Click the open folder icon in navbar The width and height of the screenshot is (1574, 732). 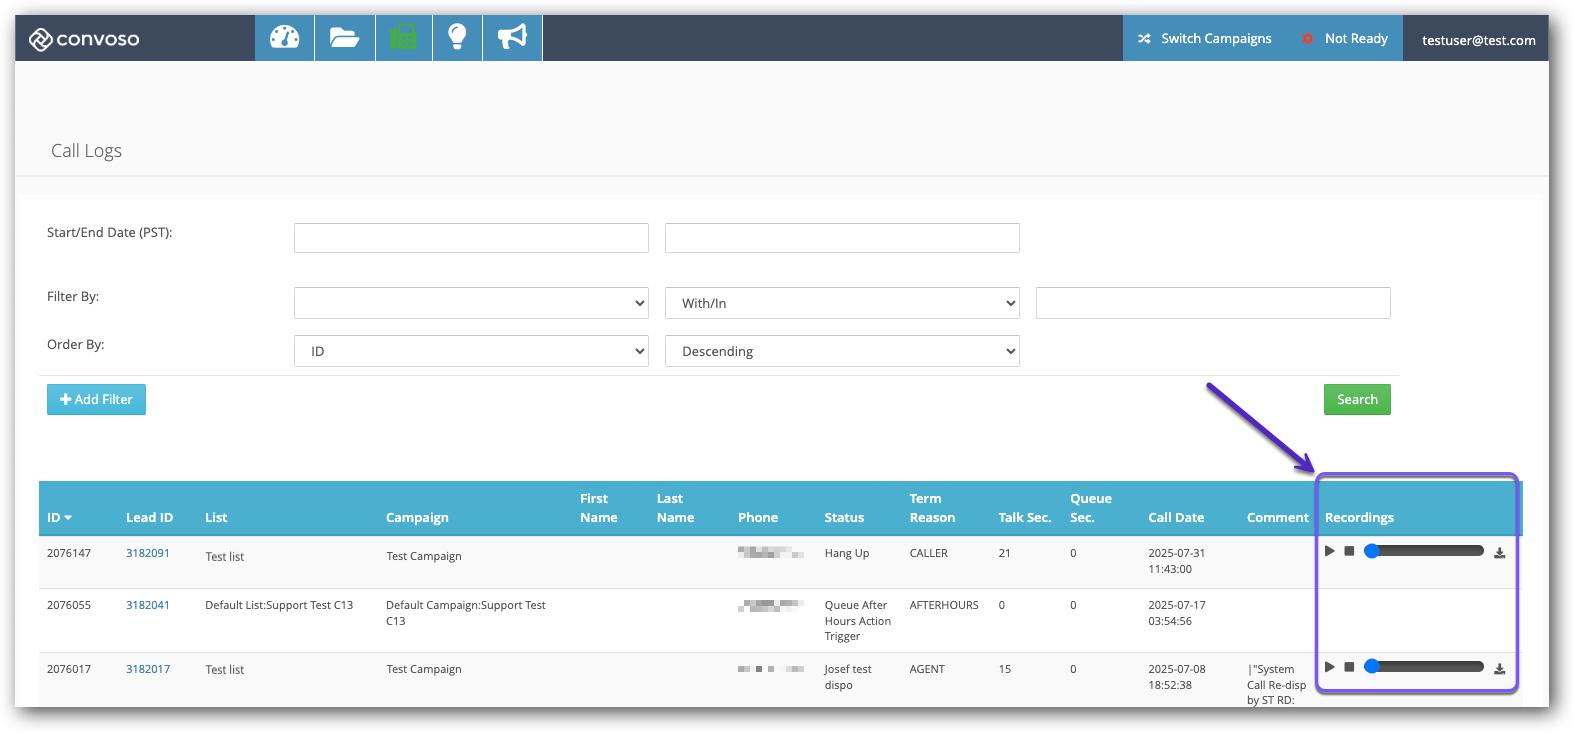pyautogui.click(x=344, y=38)
